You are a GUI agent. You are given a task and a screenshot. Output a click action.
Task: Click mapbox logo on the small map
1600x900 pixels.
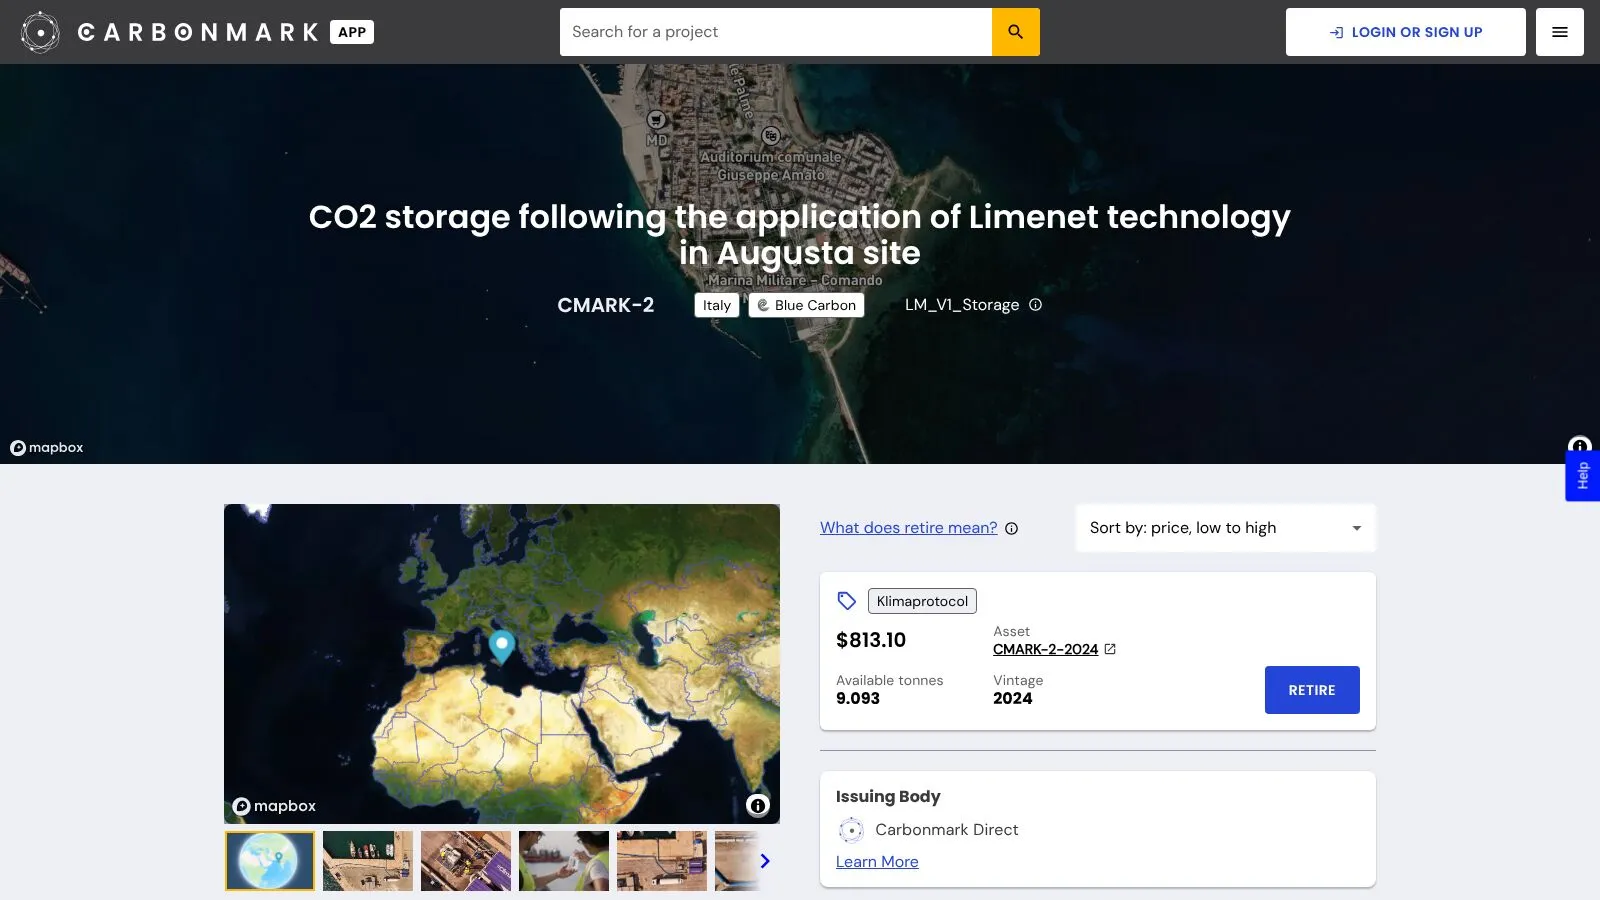(x=274, y=806)
